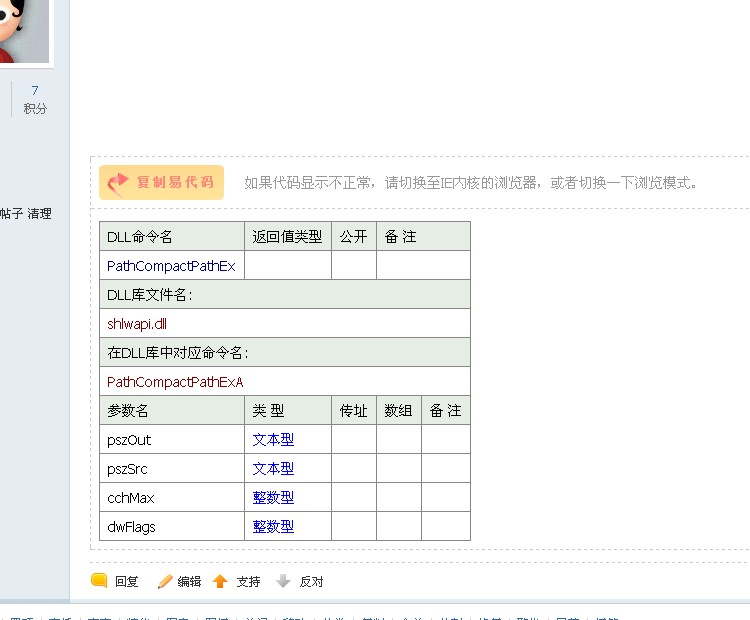Select the PathCompactPathEx command name cell
This screenshot has width=750, height=620.
[171, 266]
